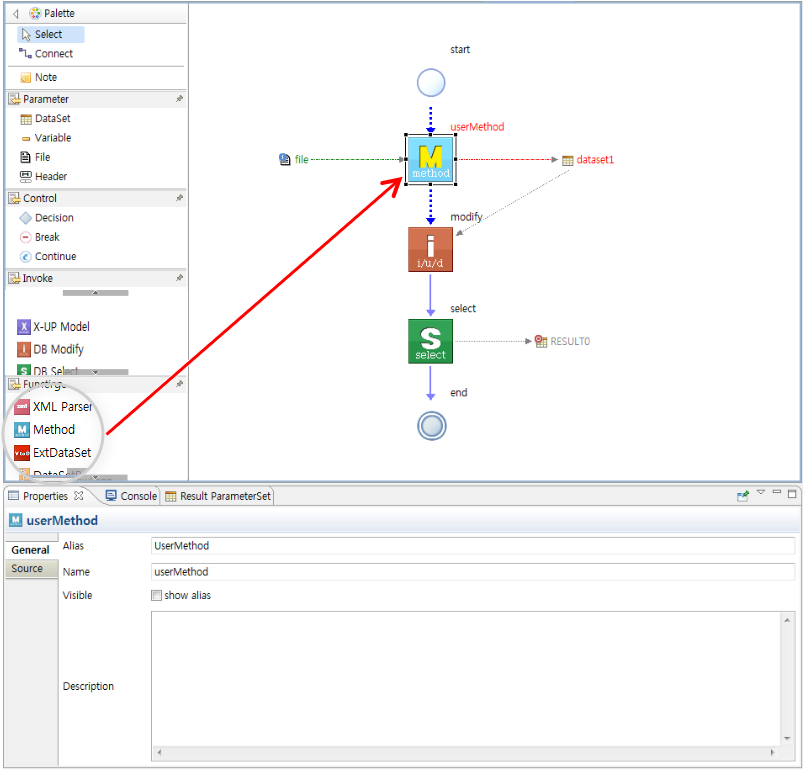This screenshot has height=770, width=804.
Task: Choose X-UP Model from Invoke
Action: pos(61,327)
